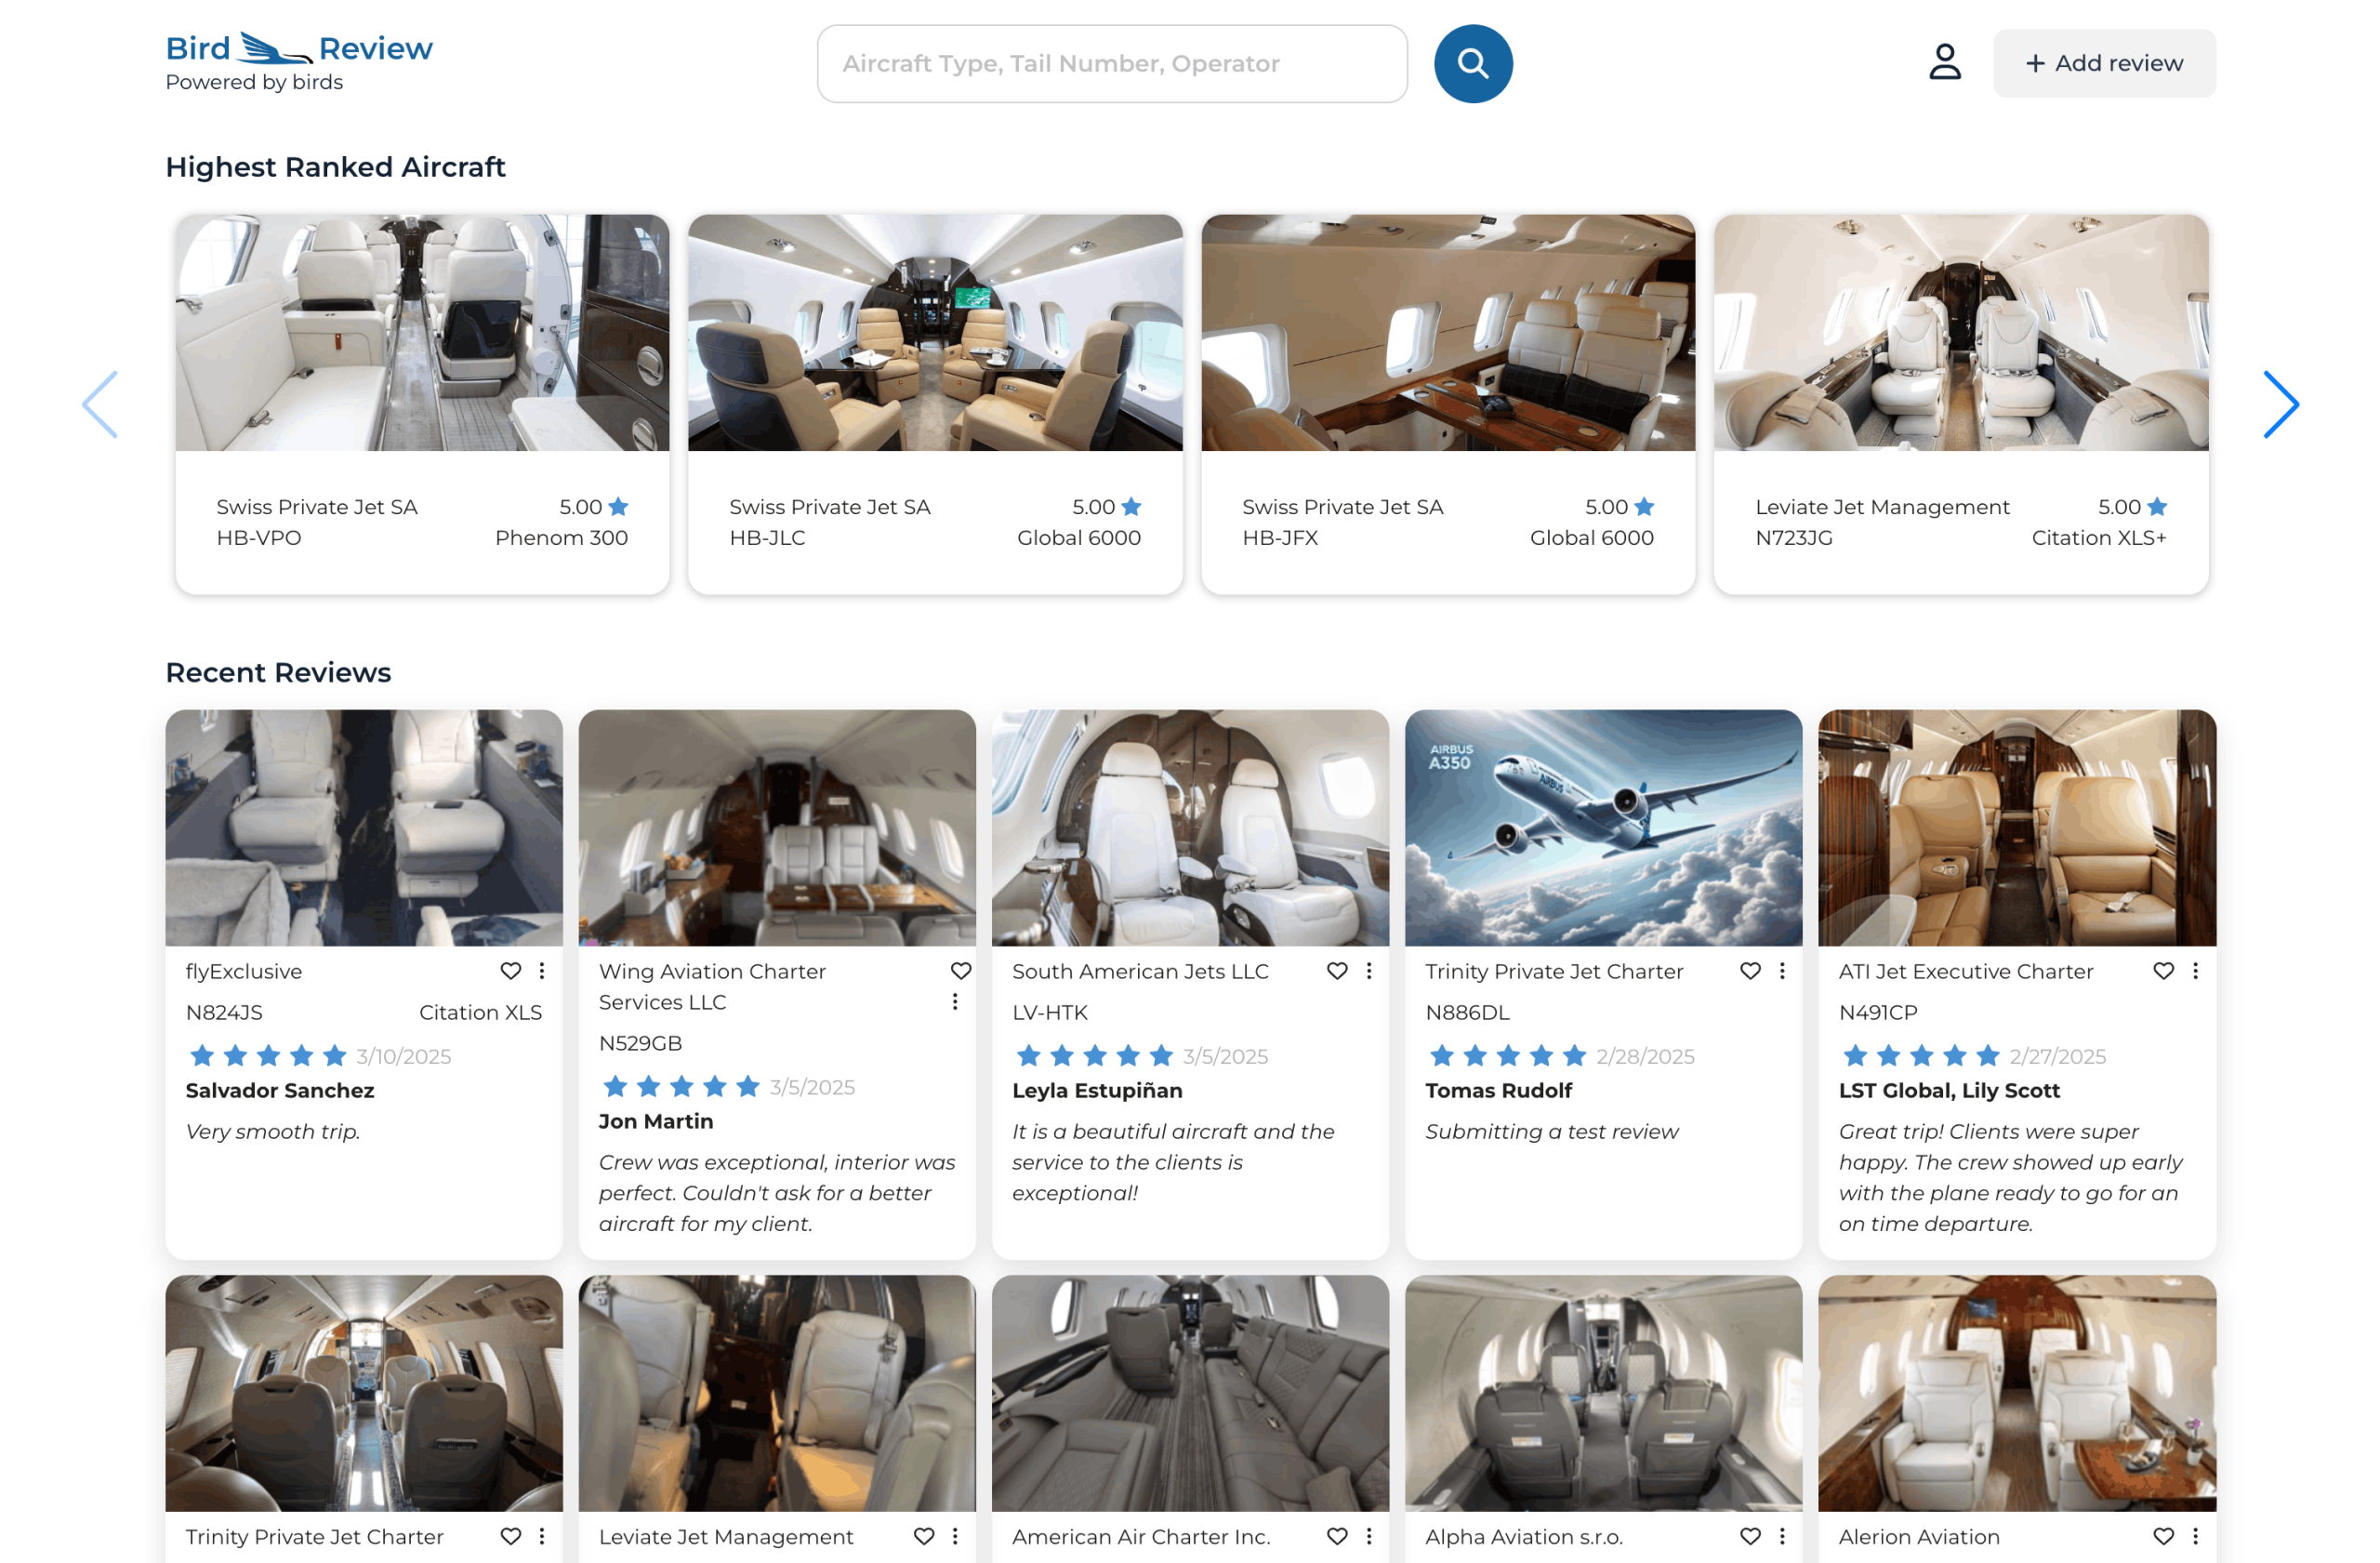
Task: Click the 2/27/2025 review date
Action: click(2058, 1056)
